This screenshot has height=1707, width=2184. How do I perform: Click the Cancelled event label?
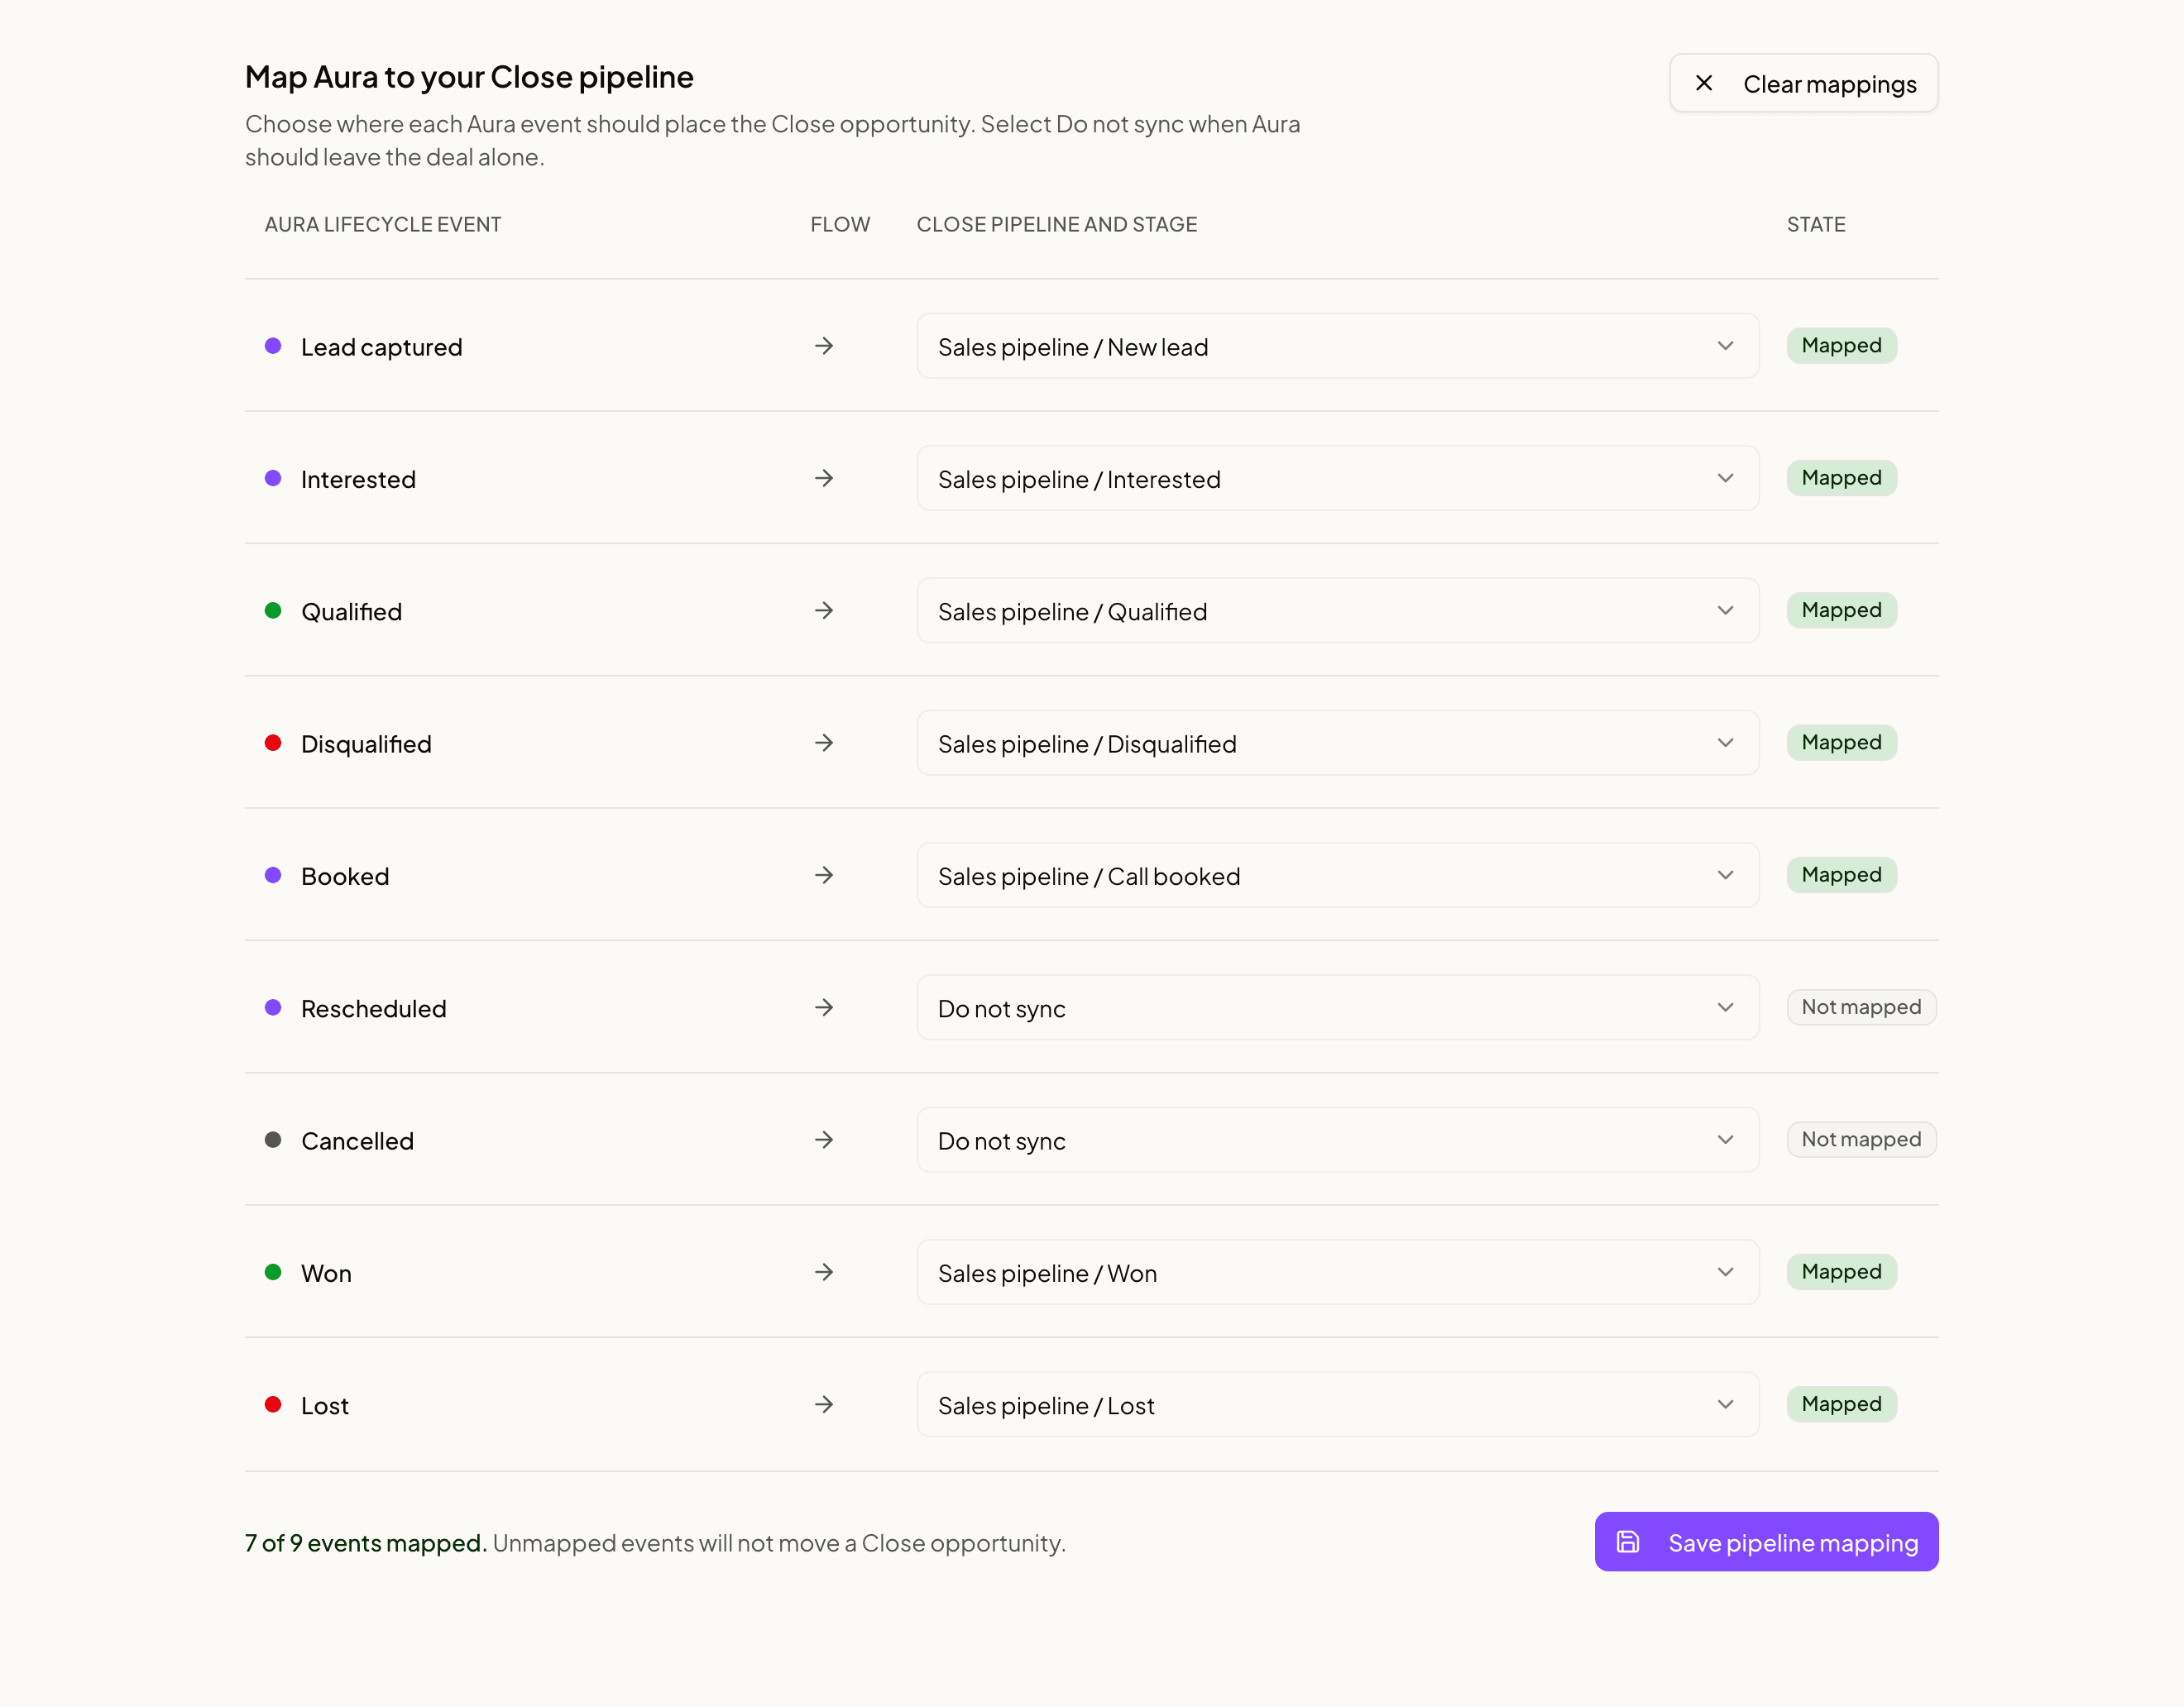357,1141
